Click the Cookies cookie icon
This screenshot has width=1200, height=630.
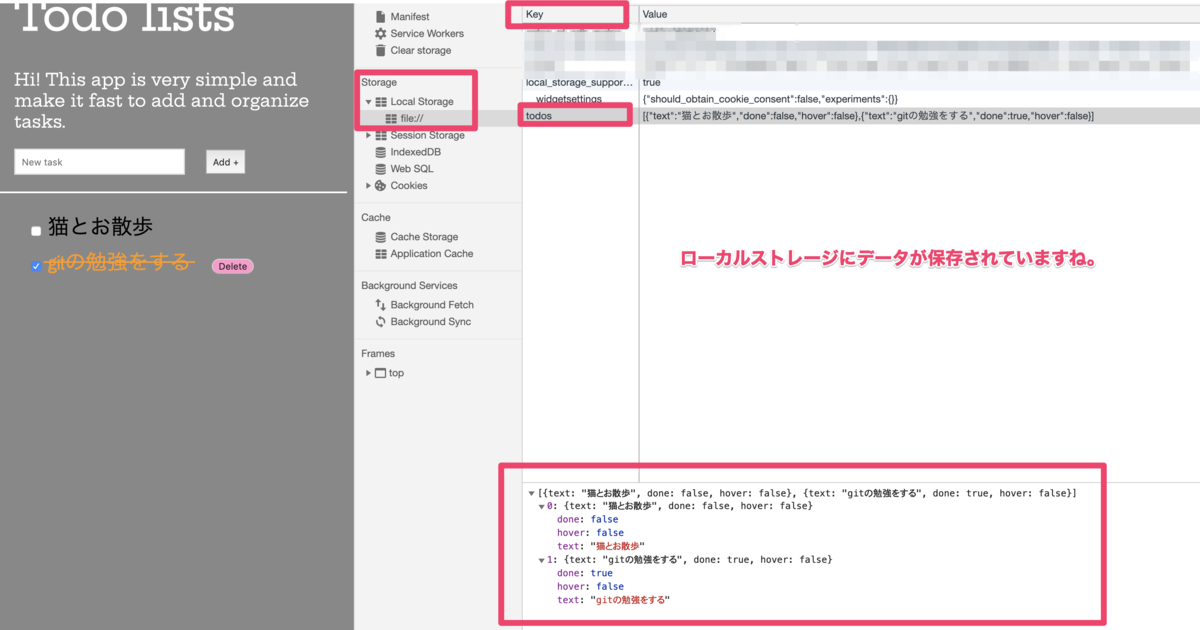381,186
